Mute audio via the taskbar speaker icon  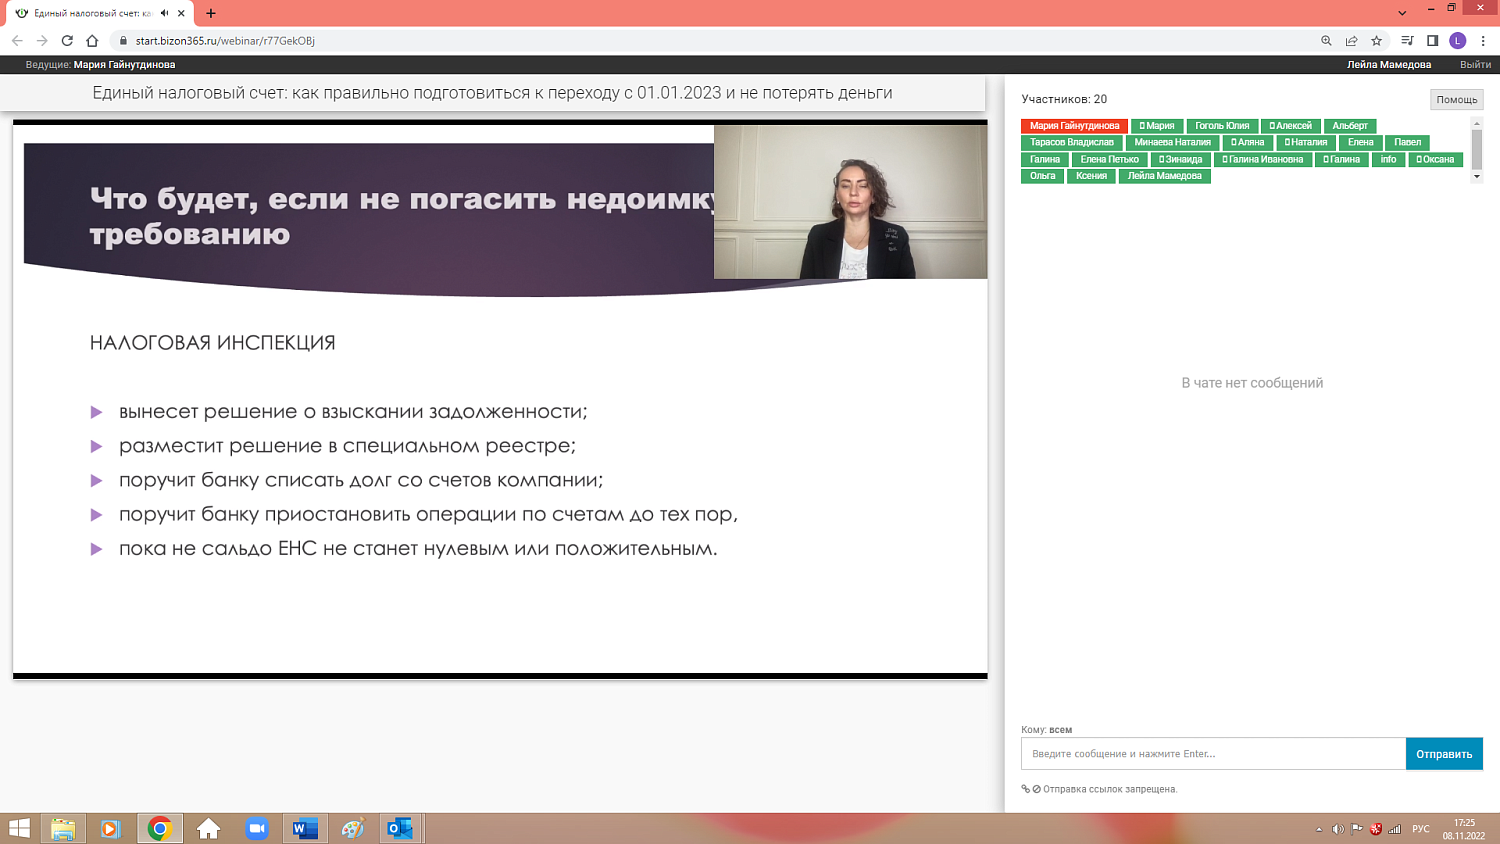tap(1338, 828)
